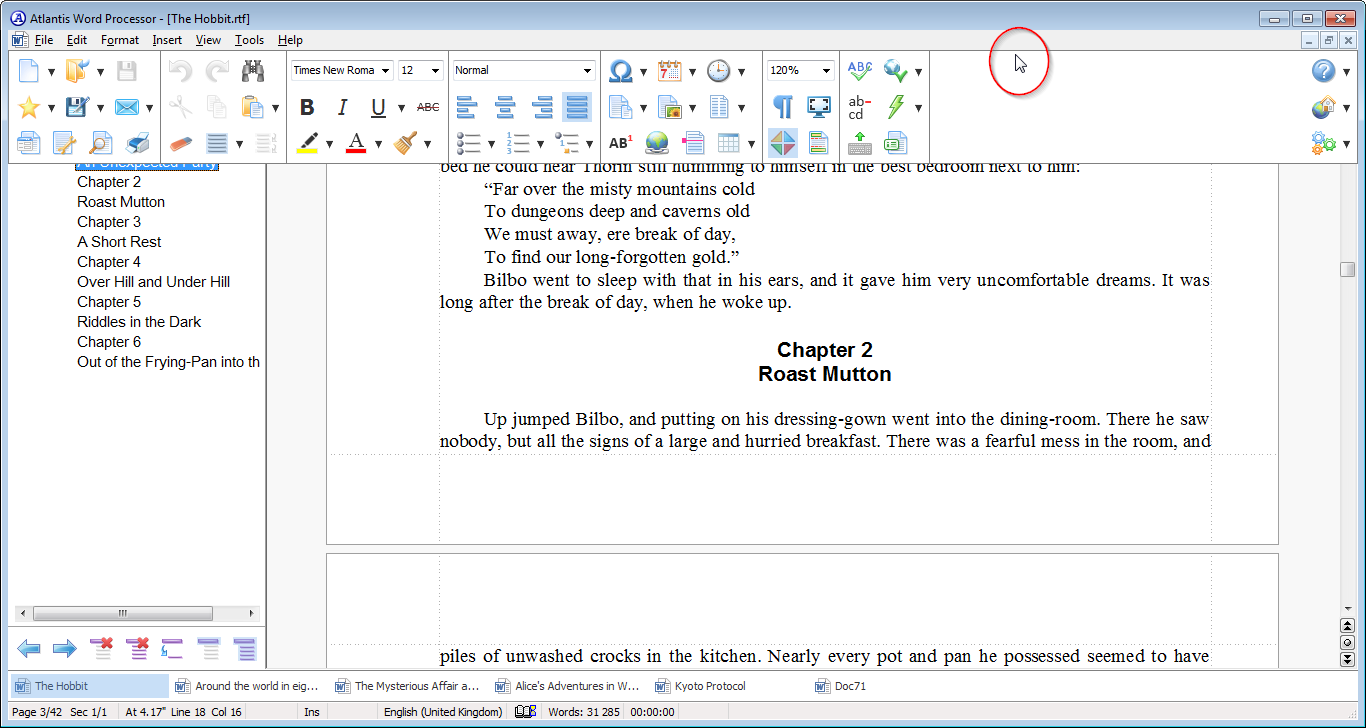Viewport: 1366px width, 728px height.
Task: Click the Open folder icon
Action: click(x=77, y=71)
